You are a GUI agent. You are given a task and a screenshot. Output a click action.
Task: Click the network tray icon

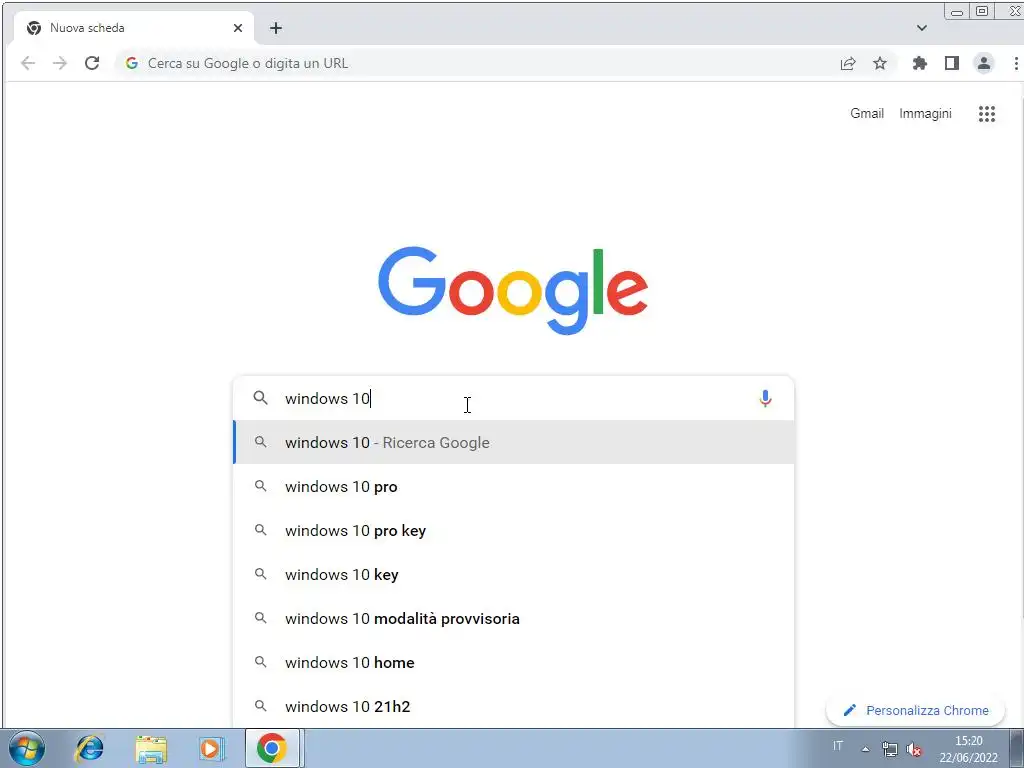(x=889, y=749)
